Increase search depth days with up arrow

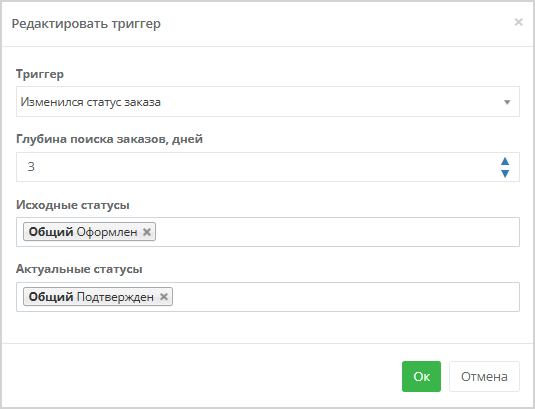click(505, 161)
